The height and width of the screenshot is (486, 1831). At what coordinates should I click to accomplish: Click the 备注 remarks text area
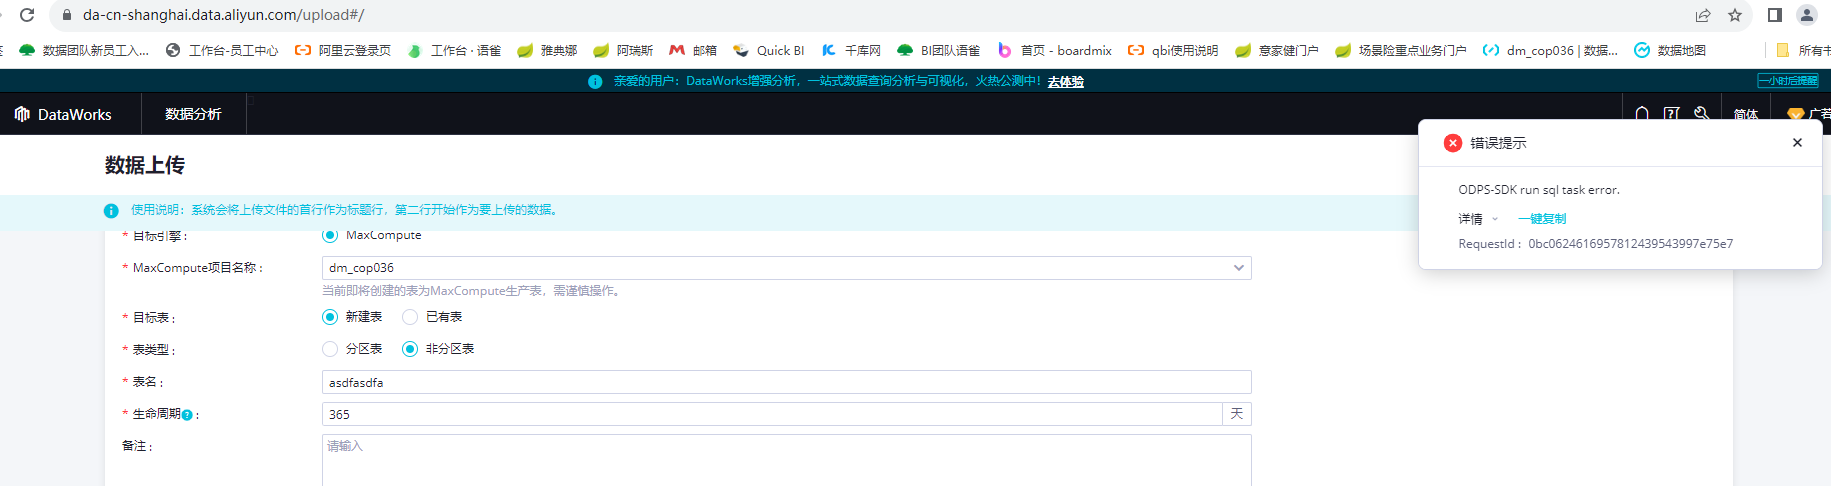point(787,460)
